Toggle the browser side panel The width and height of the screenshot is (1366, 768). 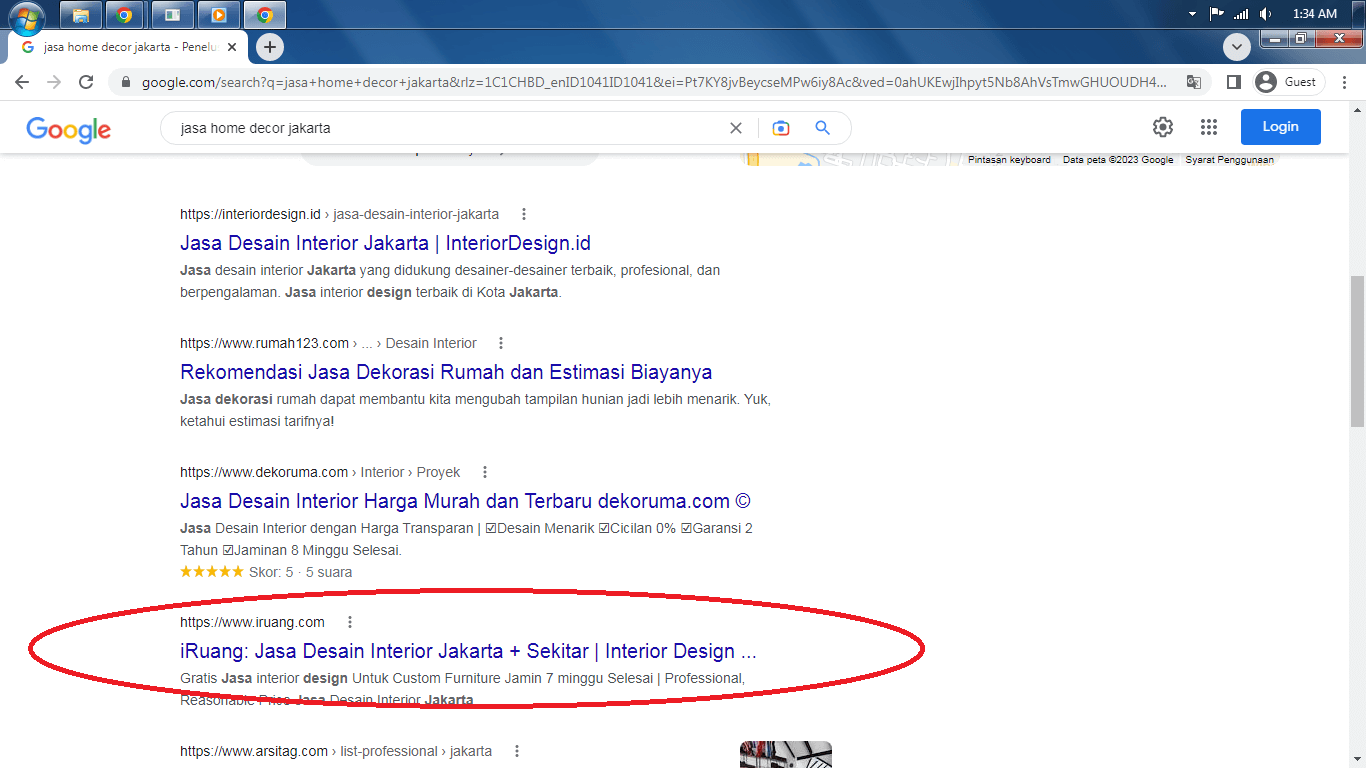tap(1234, 82)
